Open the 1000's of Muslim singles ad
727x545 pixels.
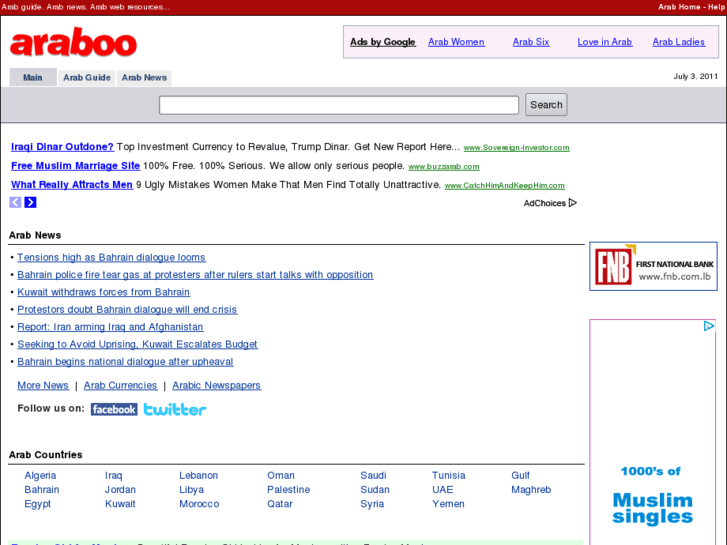[x=653, y=431]
